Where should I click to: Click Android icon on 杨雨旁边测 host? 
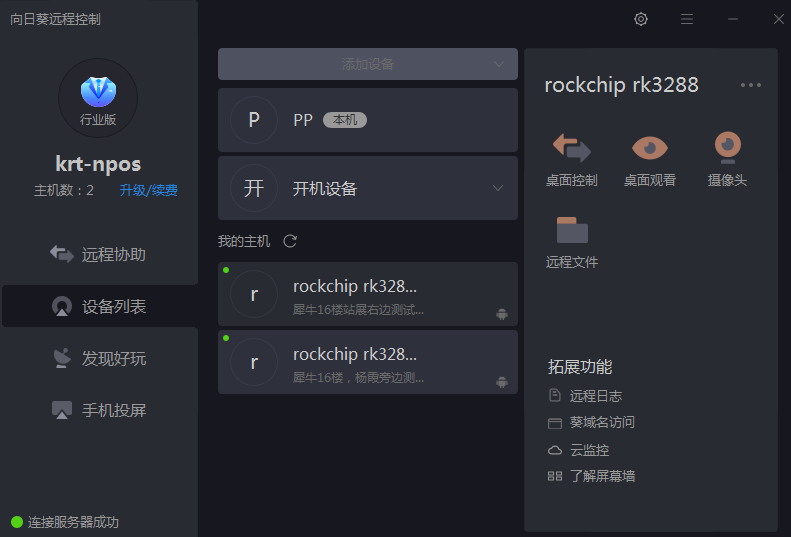tap(501, 382)
